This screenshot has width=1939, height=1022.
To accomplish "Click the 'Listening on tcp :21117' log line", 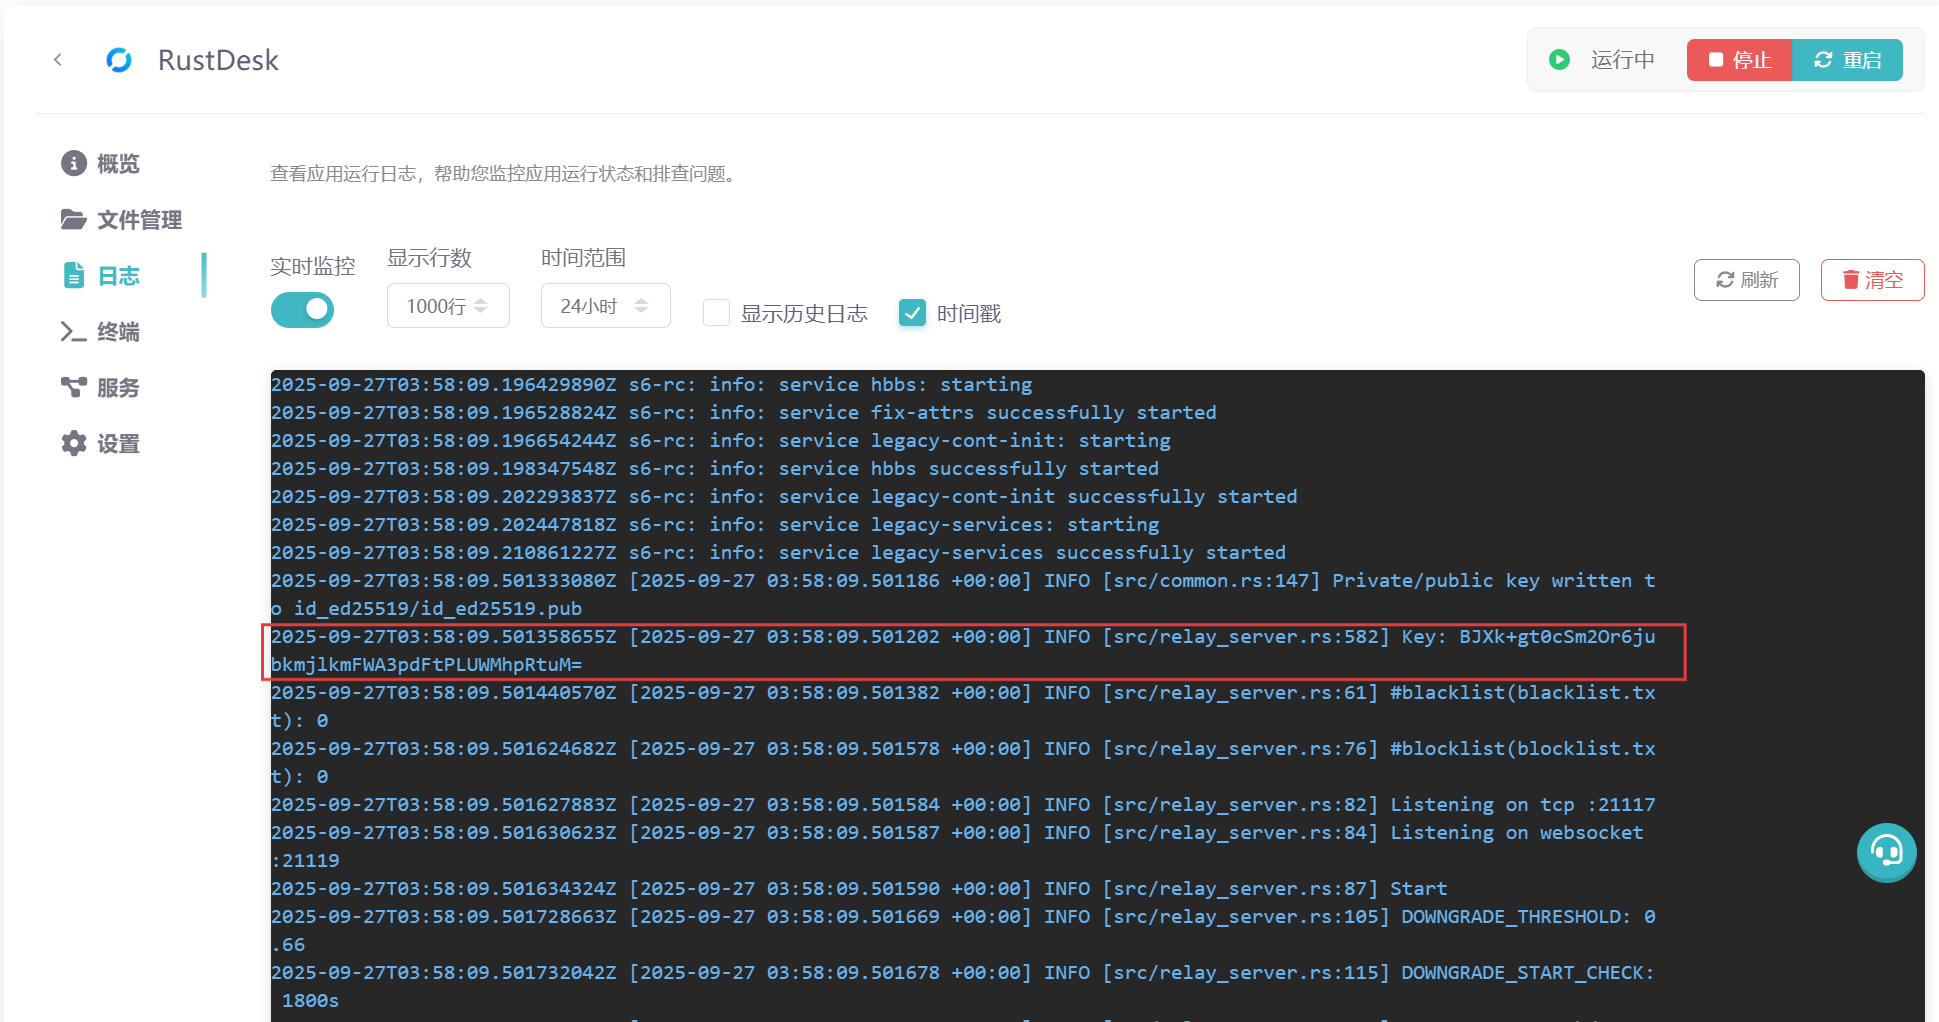I will tap(963, 804).
